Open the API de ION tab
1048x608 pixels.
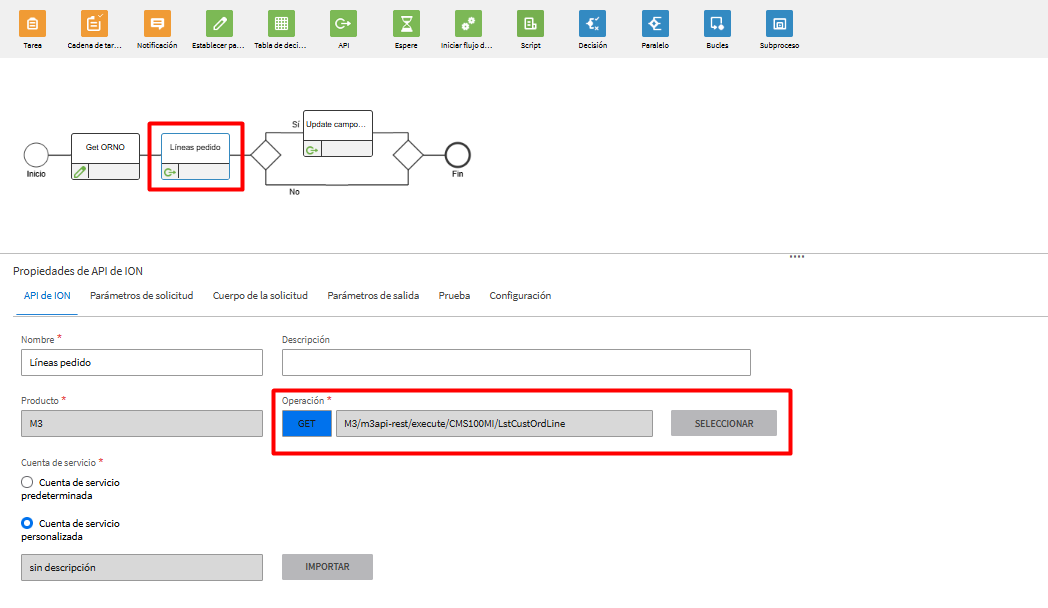point(47,295)
